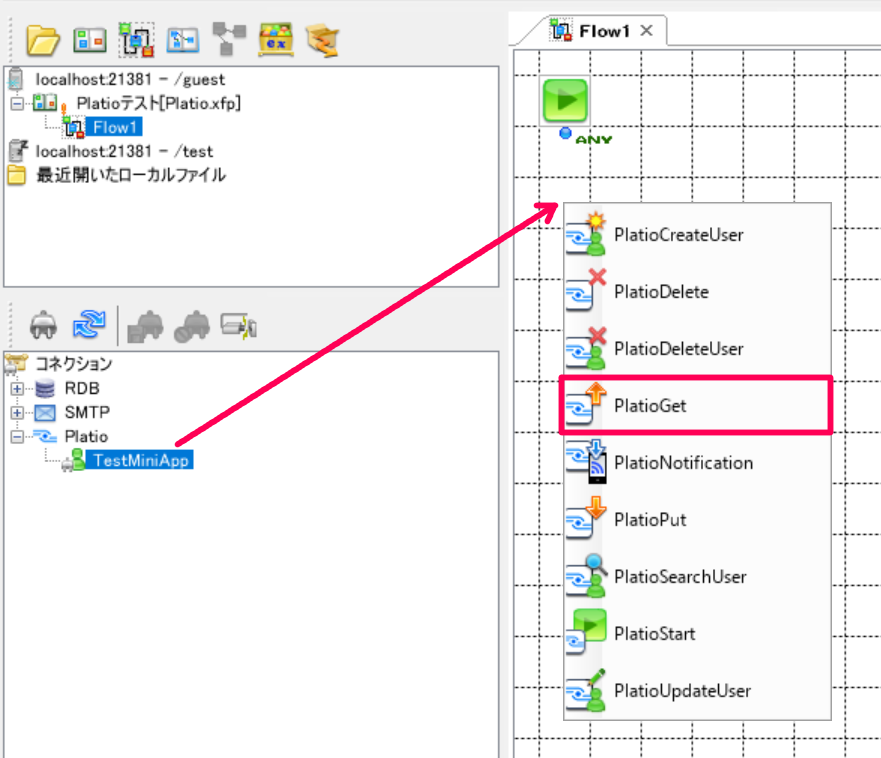This screenshot has height=758, width=881.
Task: Click the green Start component on canvas
Action: pos(565,101)
